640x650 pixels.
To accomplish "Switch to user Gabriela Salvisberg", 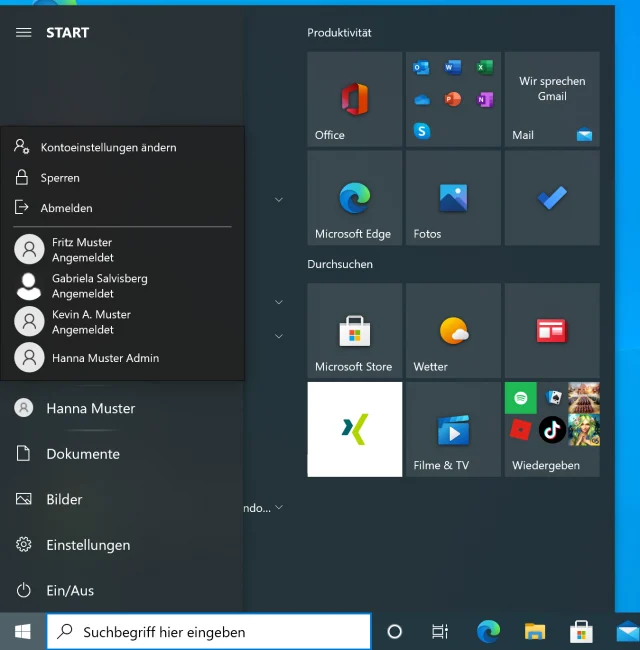I will point(99,286).
